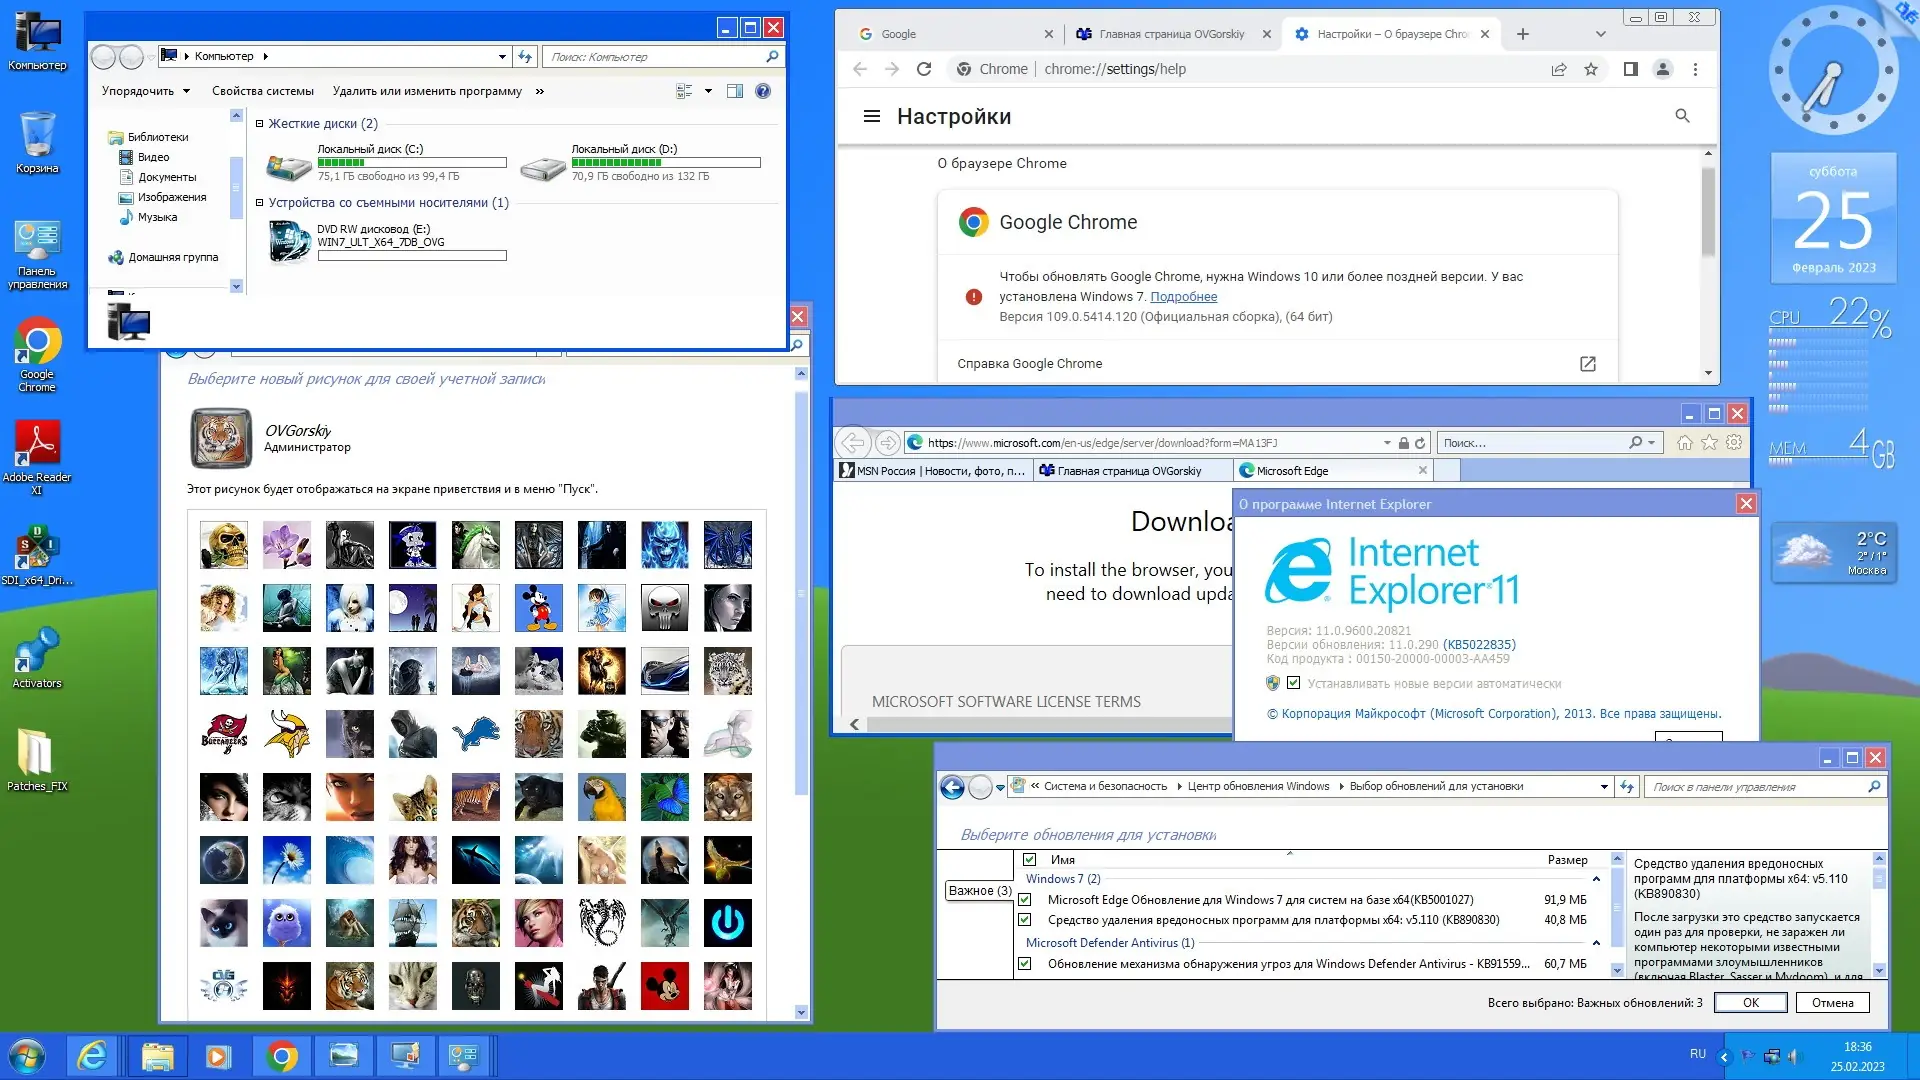
Task: Open Internet Explorer tools gear icon
Action: tap(1734, 442)
